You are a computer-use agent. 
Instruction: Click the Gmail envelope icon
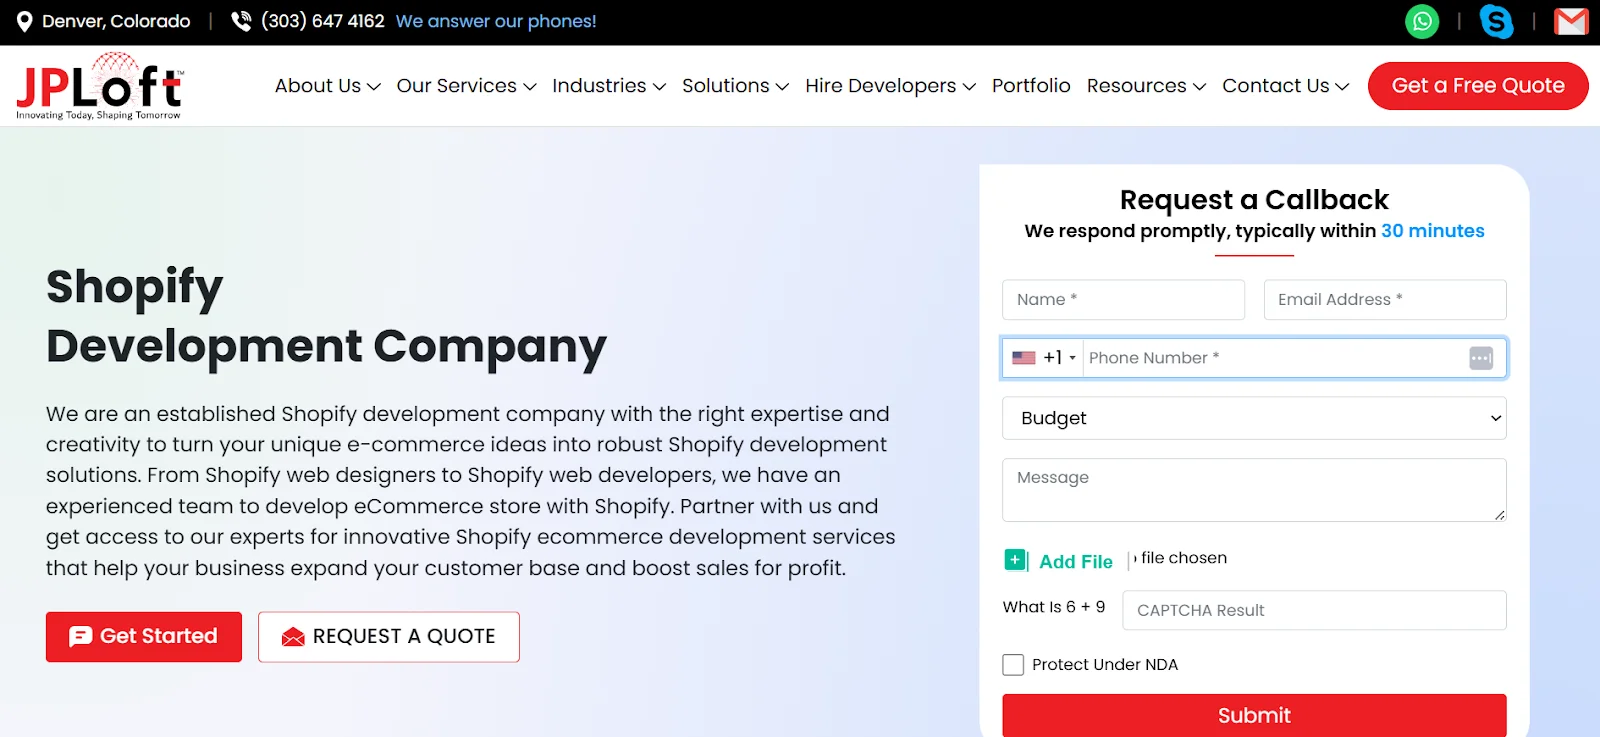point(1570,21)
